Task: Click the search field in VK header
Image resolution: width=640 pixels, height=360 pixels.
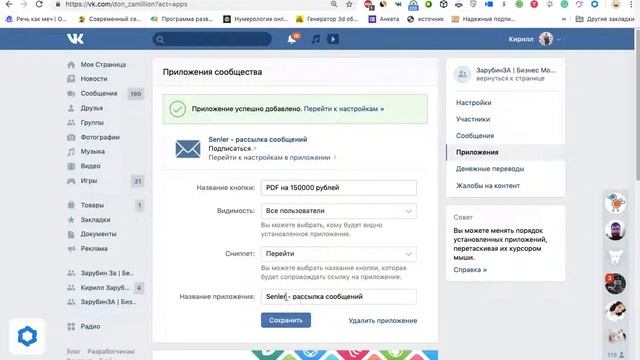Action: coord(212,39)
